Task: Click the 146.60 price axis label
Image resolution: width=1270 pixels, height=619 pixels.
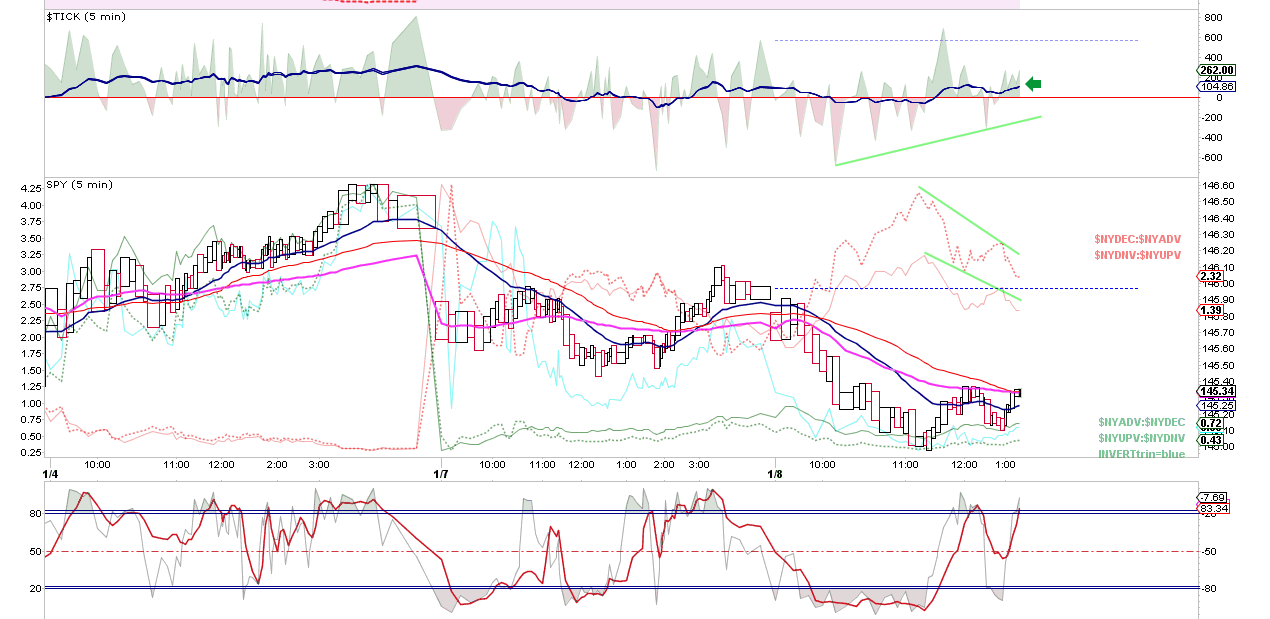Action: coord(1217,186)
